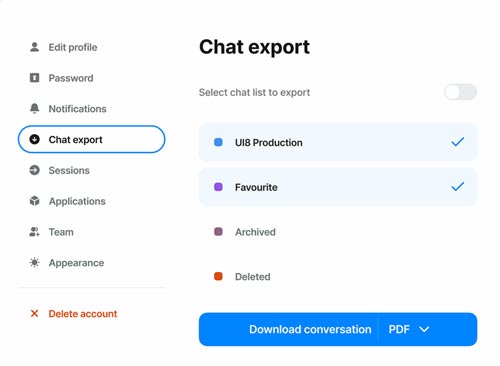Click the Notifications bell icon
This screenshot has width=500, height=366.
34,108
